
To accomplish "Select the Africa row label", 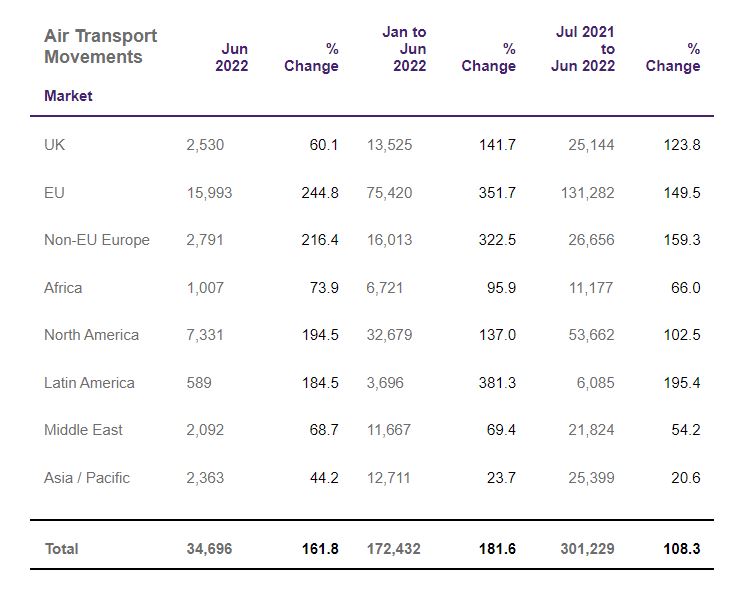I will 63,288.
